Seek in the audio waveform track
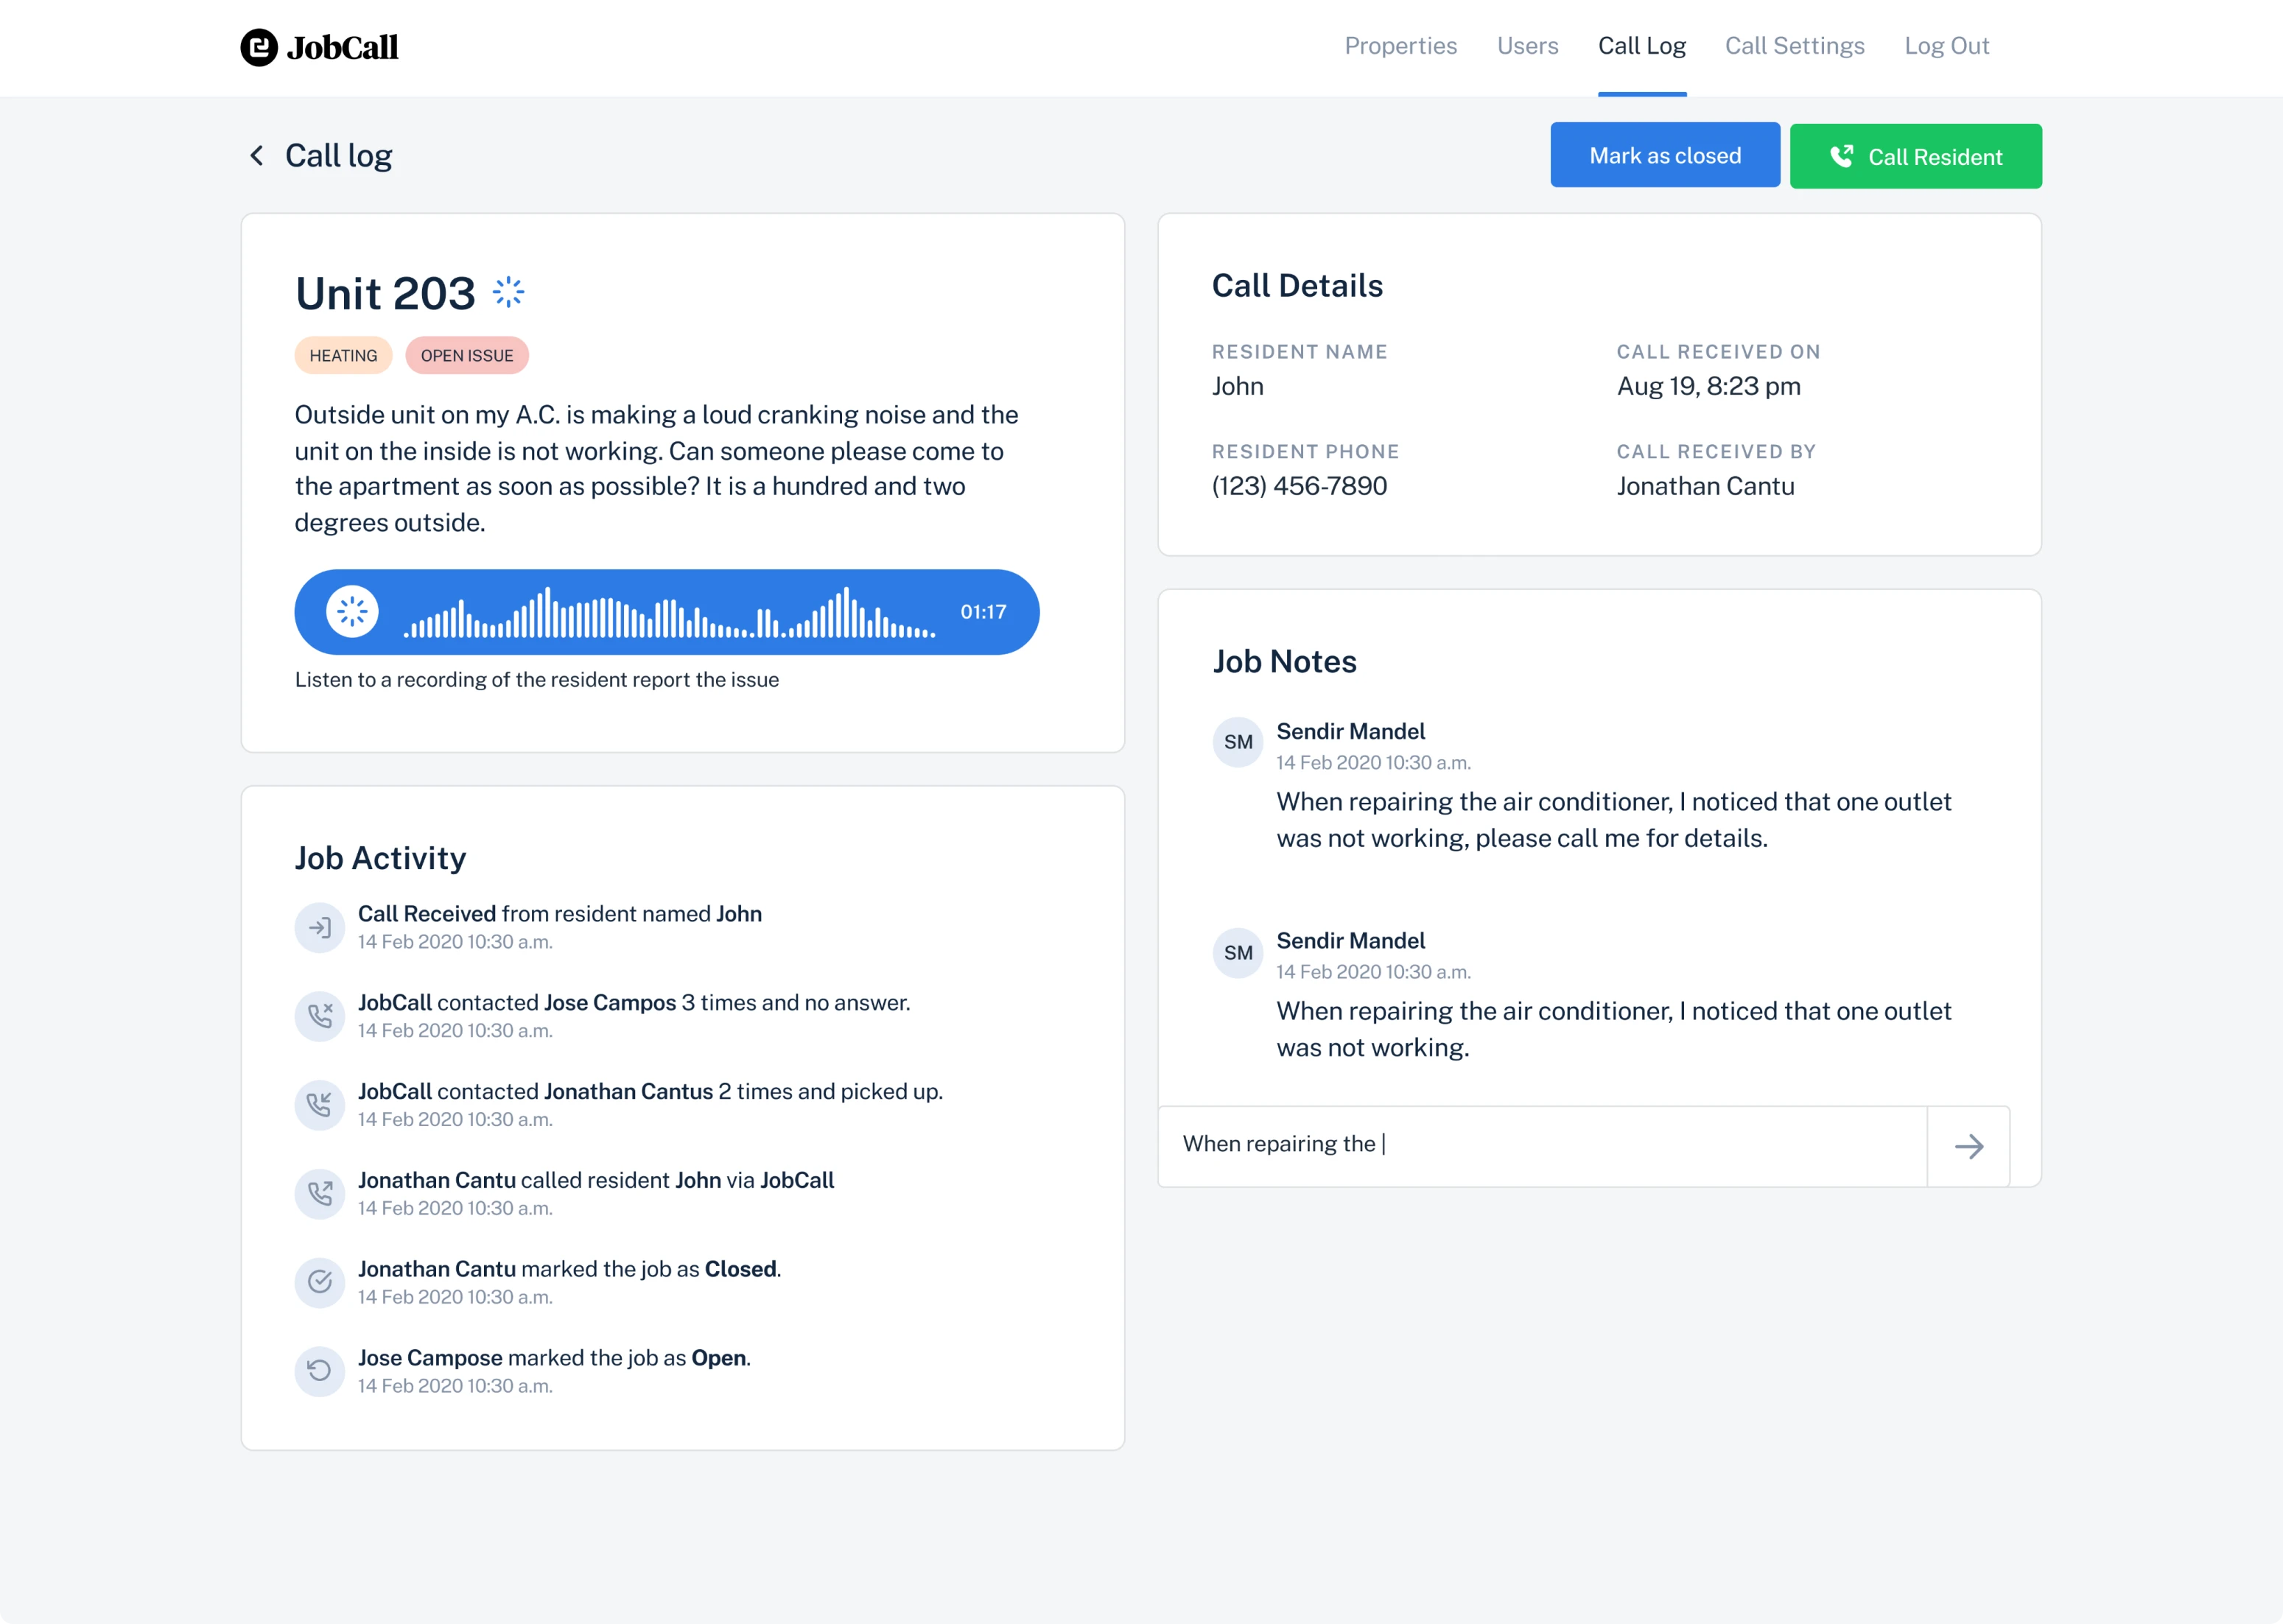Screen dimensions: 2283x1624 tap(668, 613)
